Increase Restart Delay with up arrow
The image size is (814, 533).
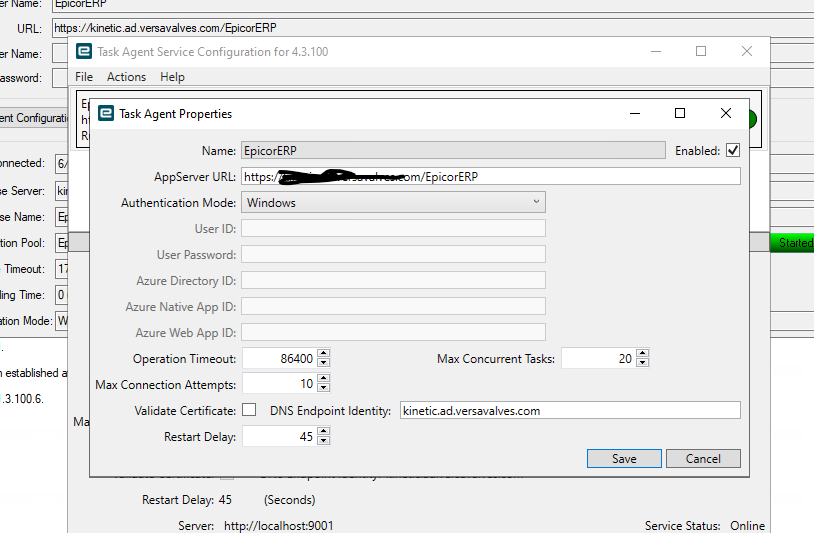click(x=323, y=431)
